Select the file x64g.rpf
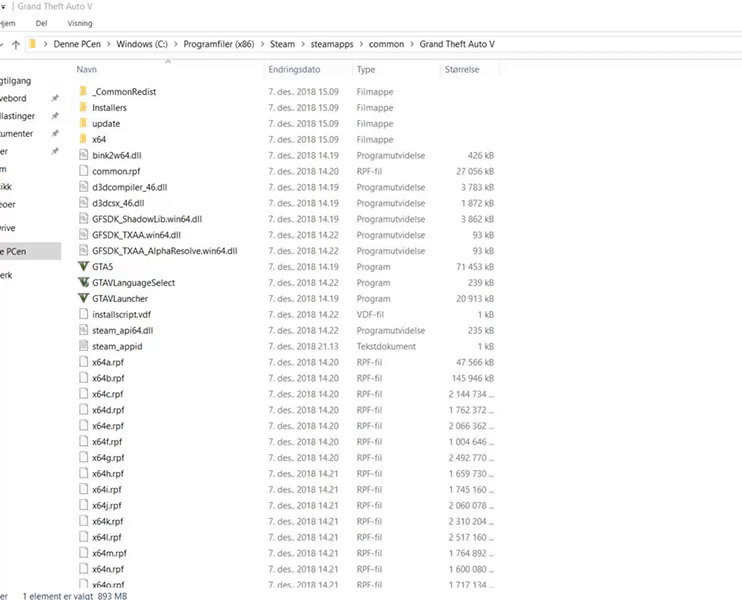This screenshot has height=600, width=742. 108,458
